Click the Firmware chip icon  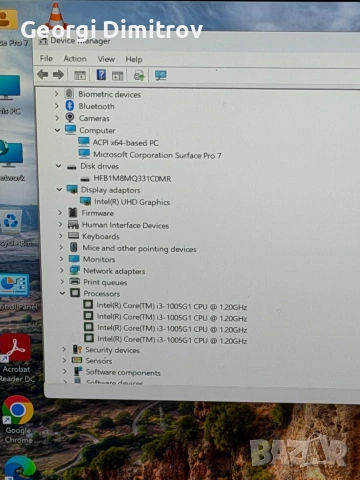pyautogui.click(x=73, y=212)
